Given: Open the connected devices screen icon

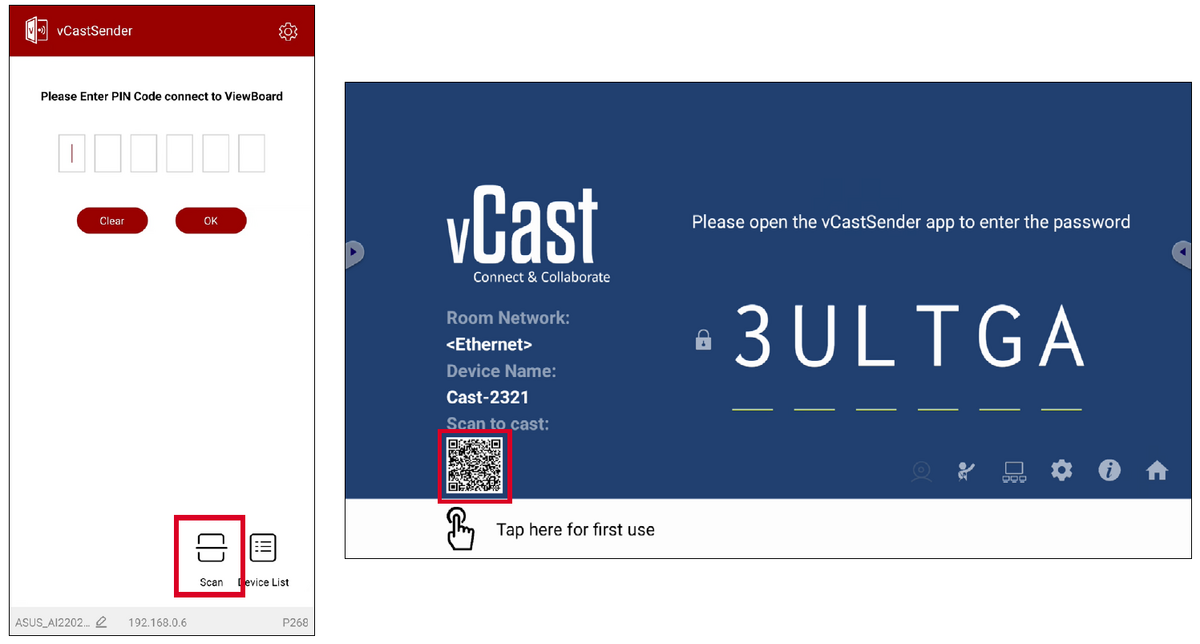Looking at the screenshot, I should coord(1014,472).
